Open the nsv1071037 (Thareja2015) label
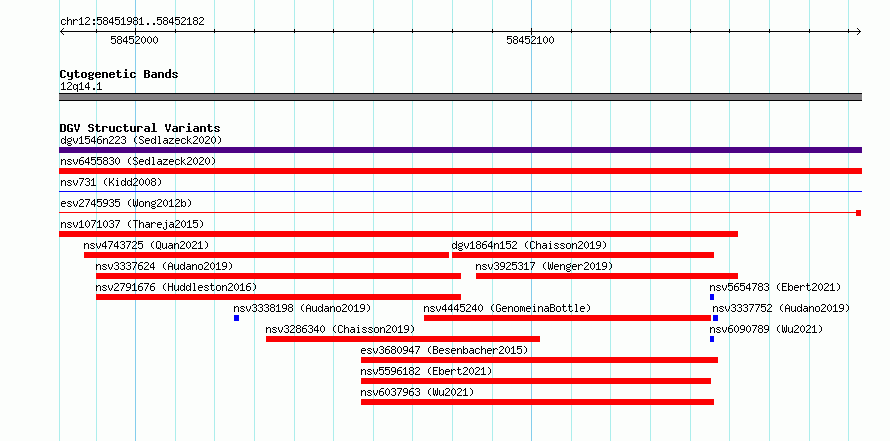Screen dimensions: 890x441 pyautogui.click(x=132, y=224)
